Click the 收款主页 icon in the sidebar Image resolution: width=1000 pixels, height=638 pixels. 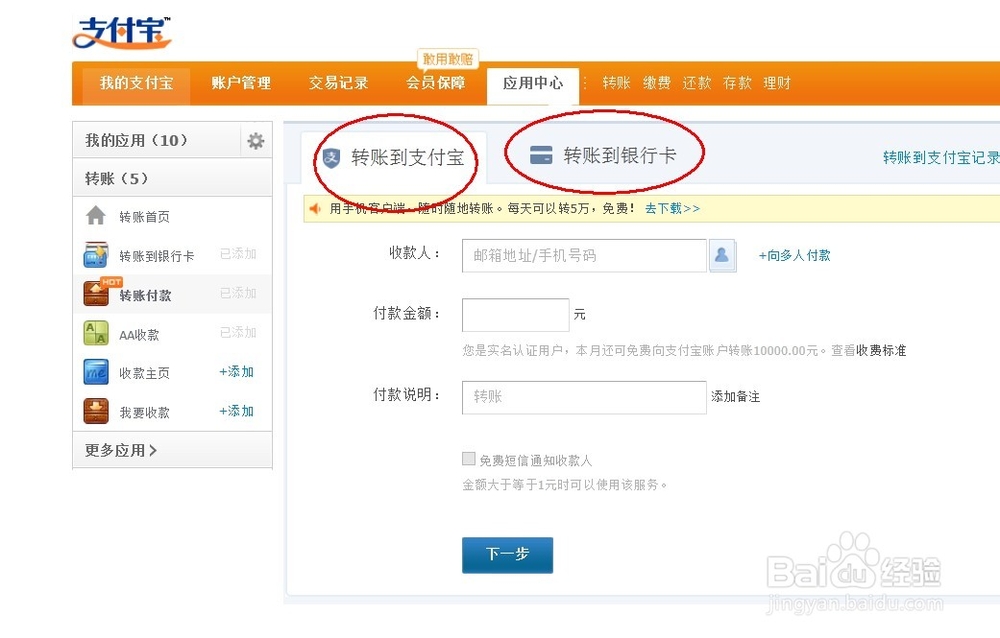pyautogui.click(x=96, y=371)
